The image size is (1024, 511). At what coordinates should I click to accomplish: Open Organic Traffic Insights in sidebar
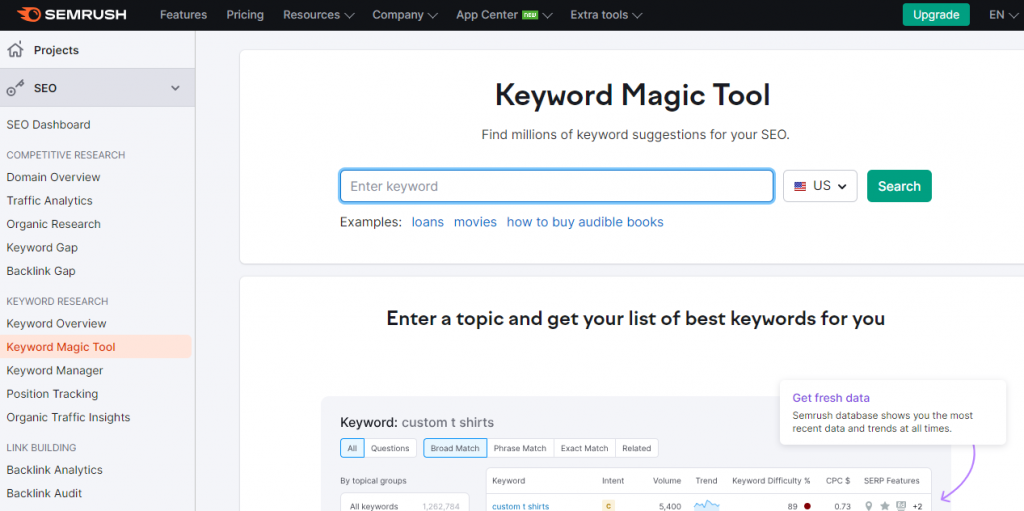coord(69,418)
